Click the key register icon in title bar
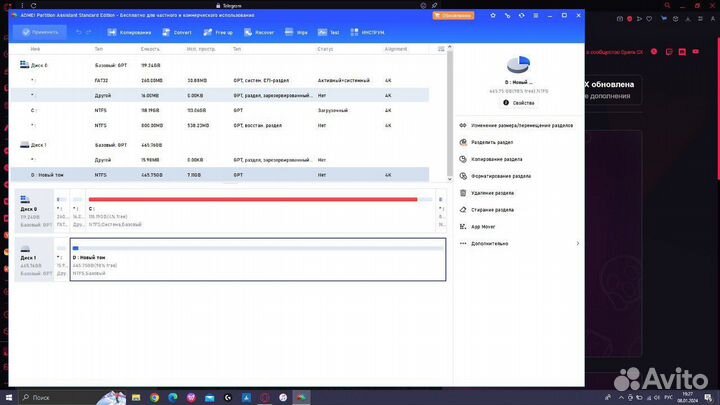 (x=507, y=16)
